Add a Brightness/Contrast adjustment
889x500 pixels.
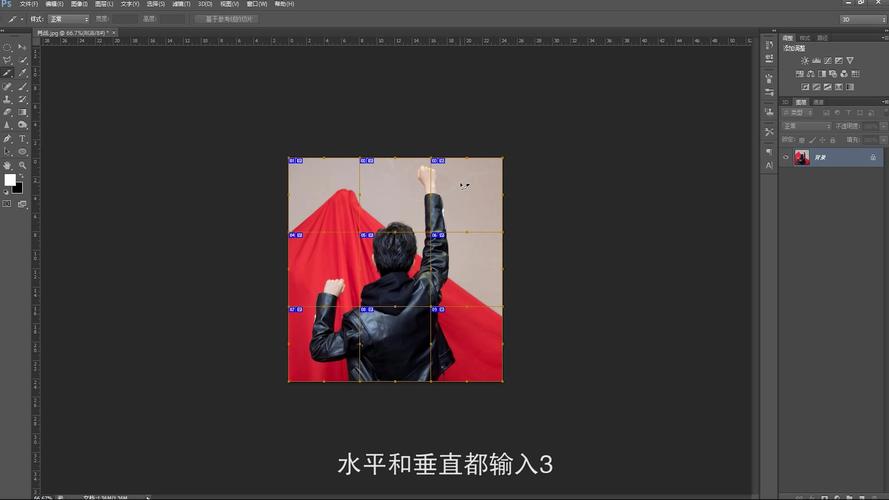coord(805,61)
